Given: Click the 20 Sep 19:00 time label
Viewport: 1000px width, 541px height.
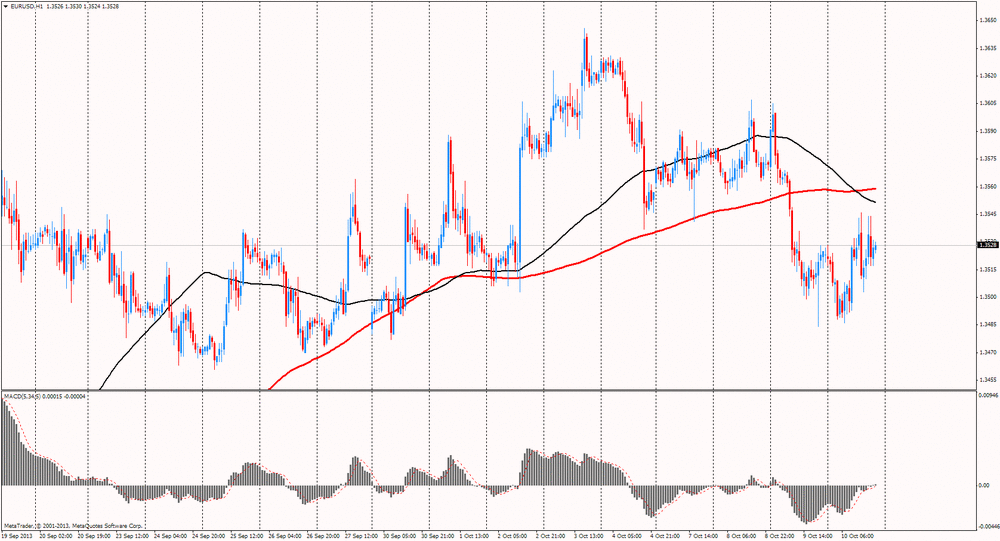Looking at the screenshot, I should (x=92, y=537).
